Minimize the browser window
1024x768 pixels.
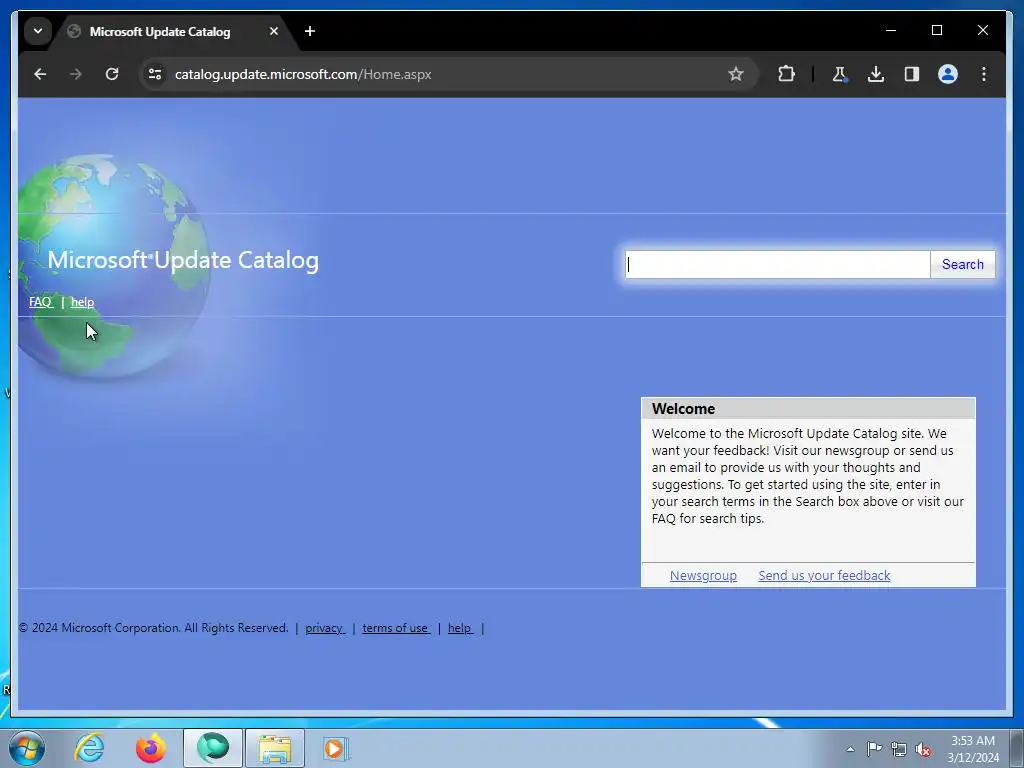(x=891, y=30)
